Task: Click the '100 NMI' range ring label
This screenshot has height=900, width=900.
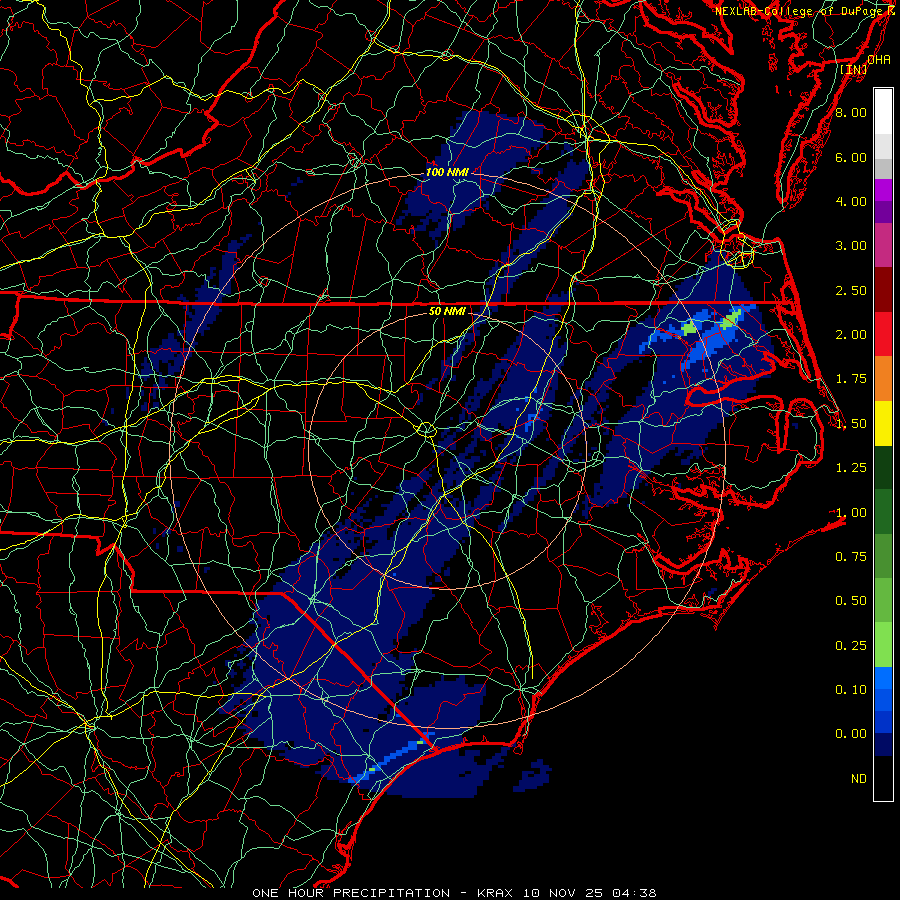Action: [x=447, y=172]
